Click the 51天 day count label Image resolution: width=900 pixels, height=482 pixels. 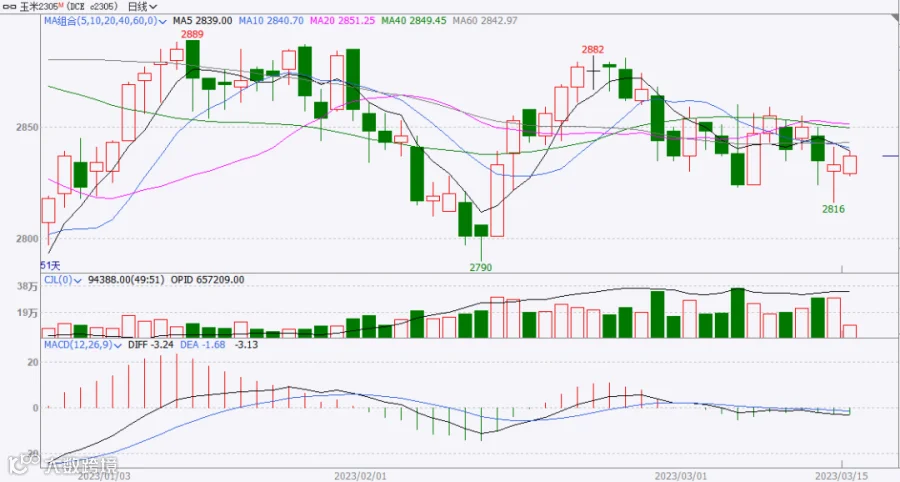coord(50,265)
